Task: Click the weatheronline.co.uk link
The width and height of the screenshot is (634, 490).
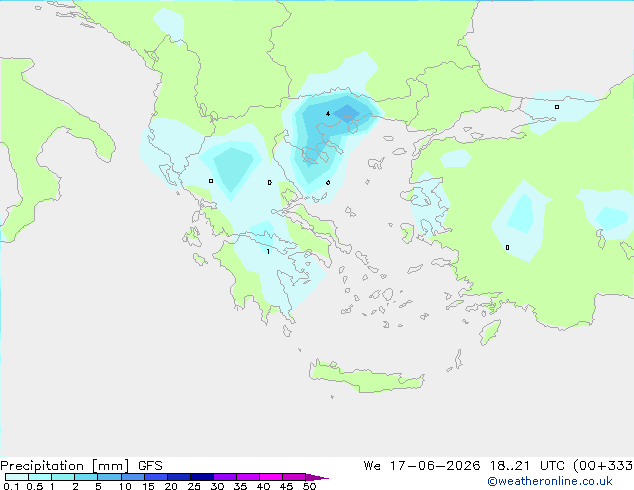Action: [550, 481]
